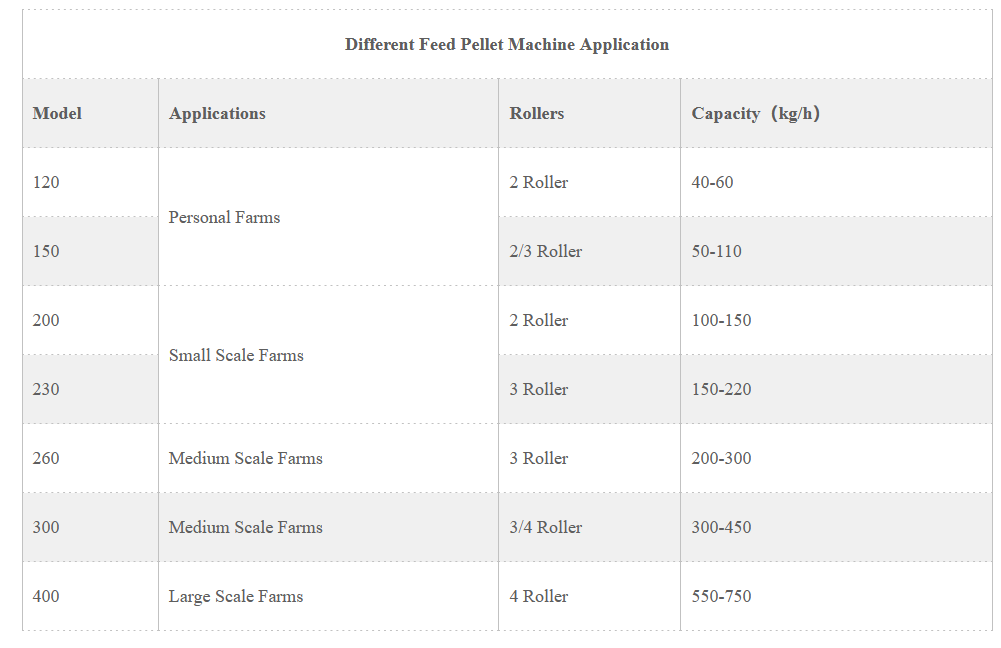
Task: Click the table title 'Different Feed Pellet Machine Application'
Action: coord(507,44)
